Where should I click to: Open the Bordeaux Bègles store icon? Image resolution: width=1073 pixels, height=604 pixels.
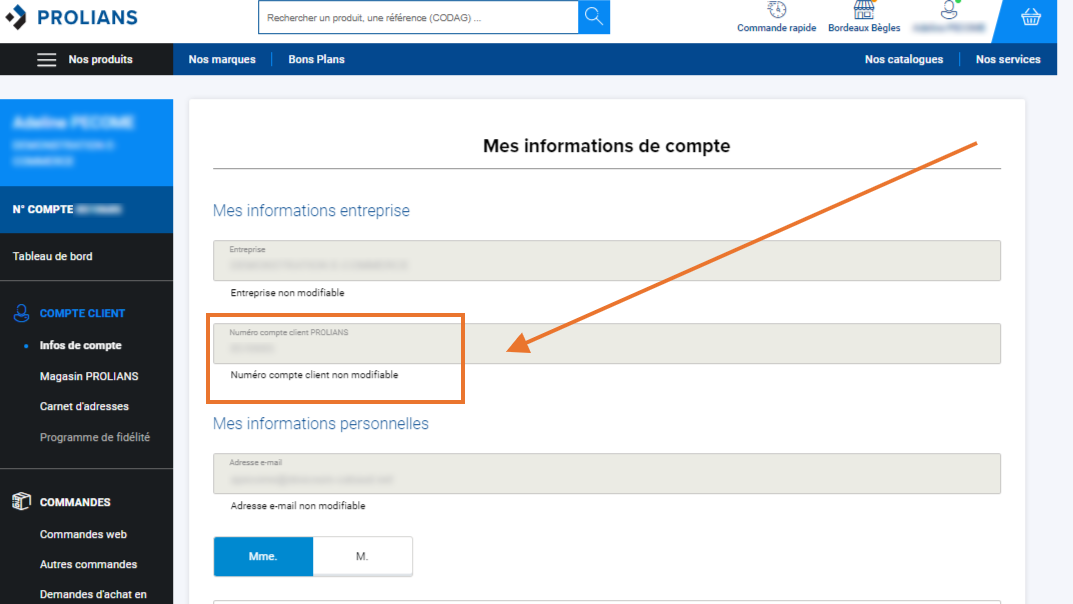pos(864,10)
